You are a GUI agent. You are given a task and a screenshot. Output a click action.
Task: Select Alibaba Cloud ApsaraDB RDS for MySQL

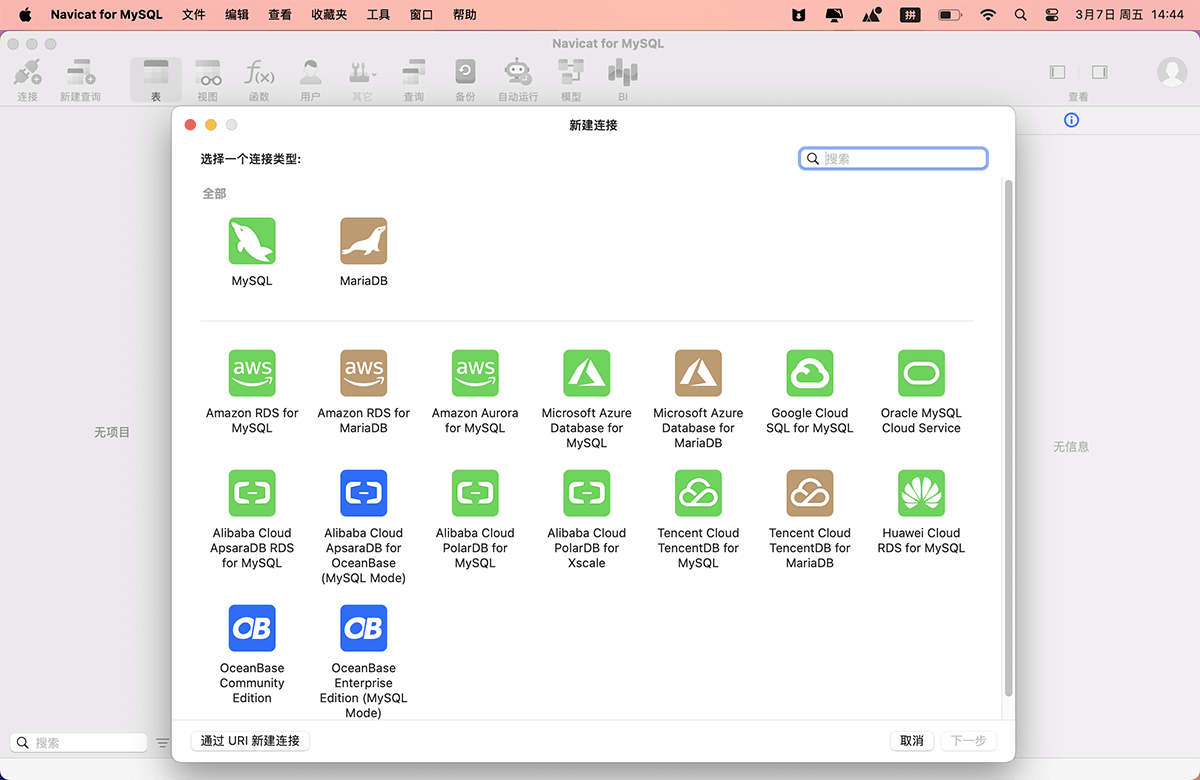252,493
